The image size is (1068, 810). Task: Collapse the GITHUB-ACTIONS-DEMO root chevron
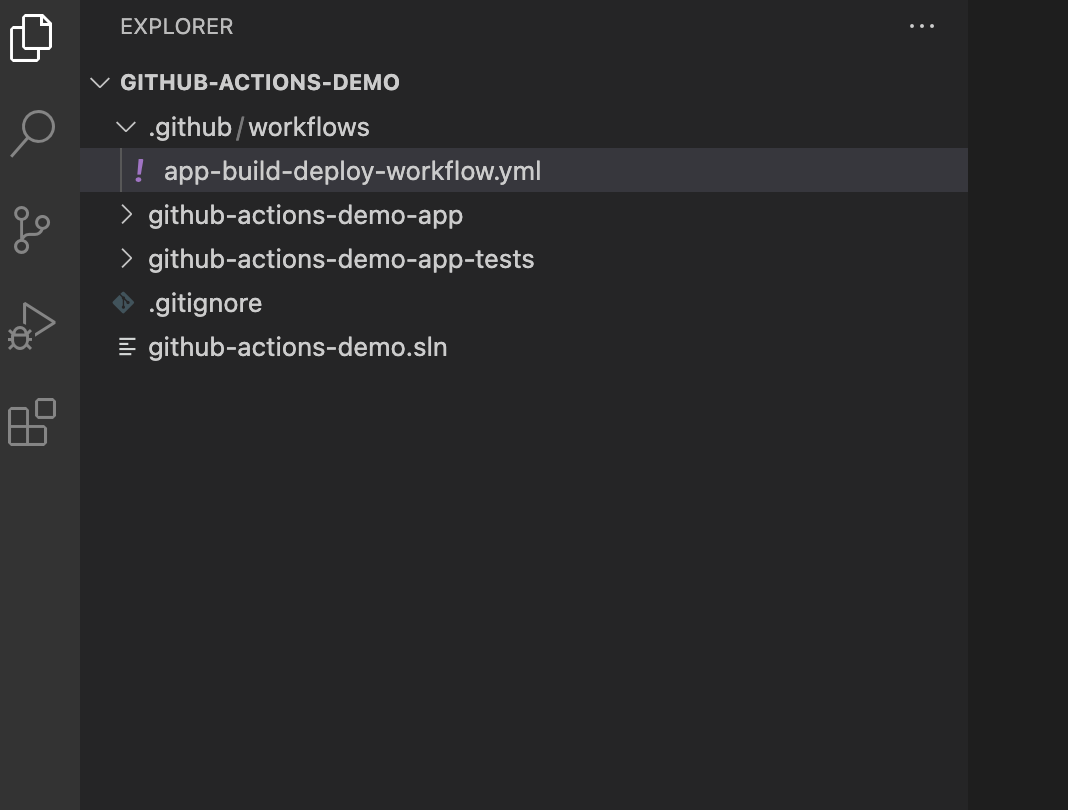(99, 83)
